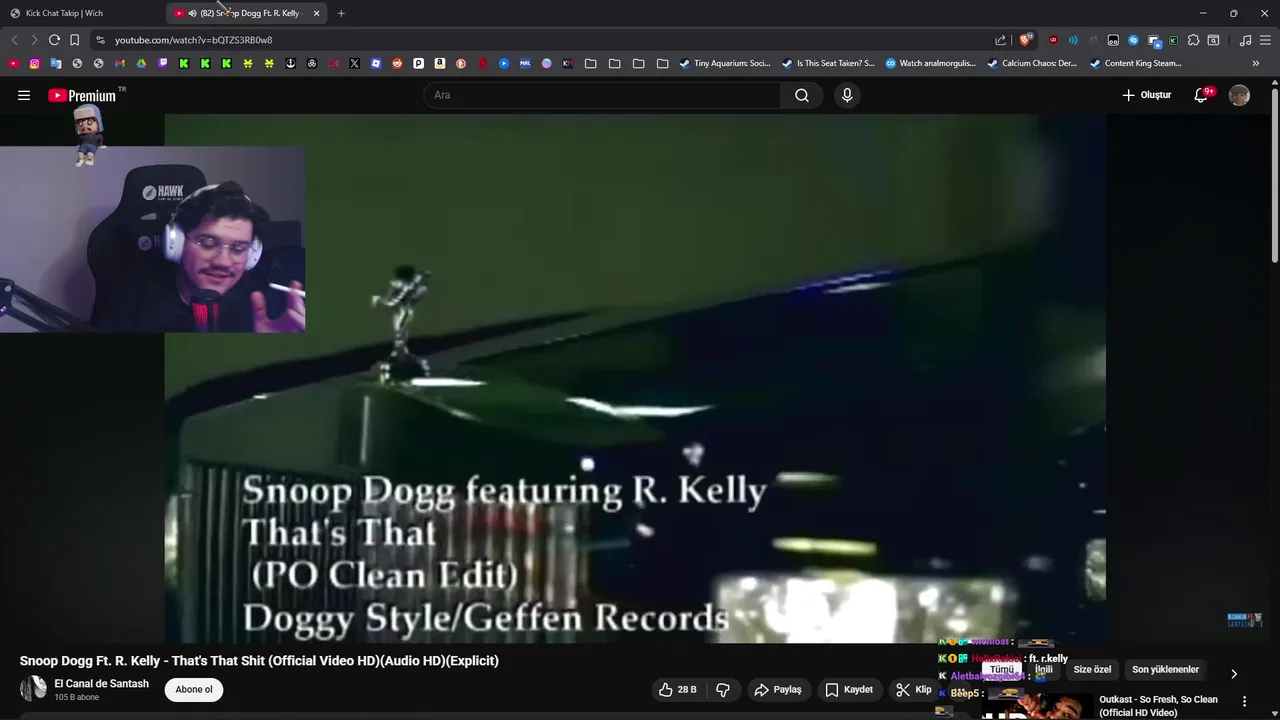This screenshot has width=1280, height=720.
Task: Open Twitch bookmark icon
Action: point(163,63)
